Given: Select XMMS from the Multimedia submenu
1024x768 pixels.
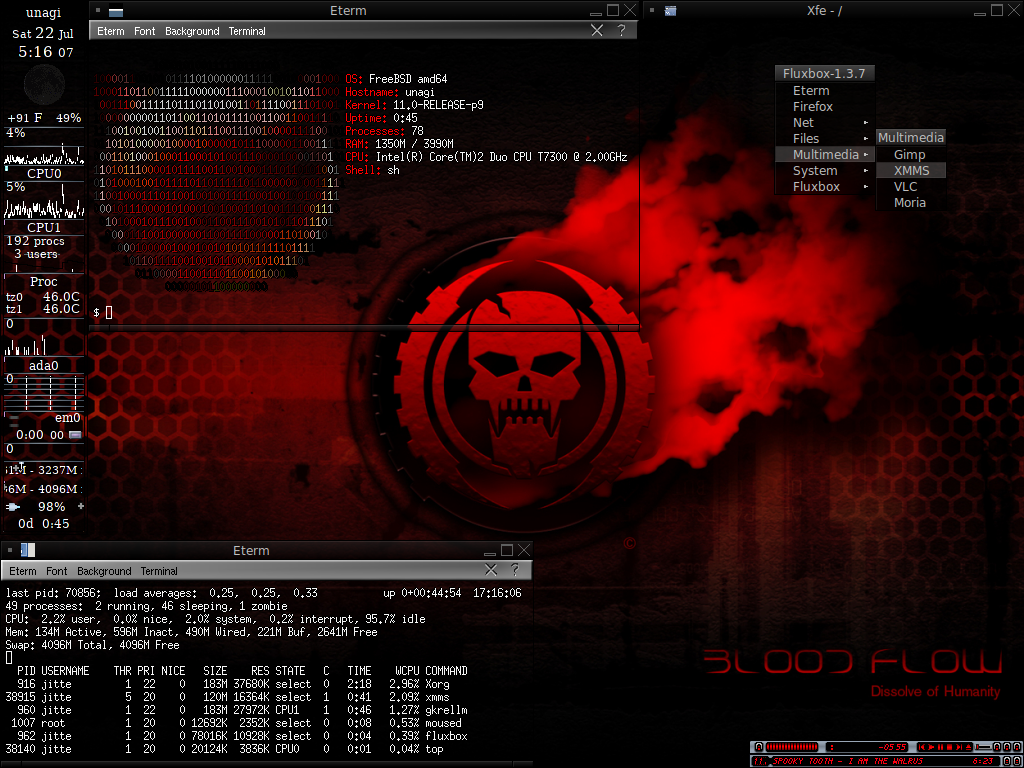Looking at the screenshot, I should 911,171.
